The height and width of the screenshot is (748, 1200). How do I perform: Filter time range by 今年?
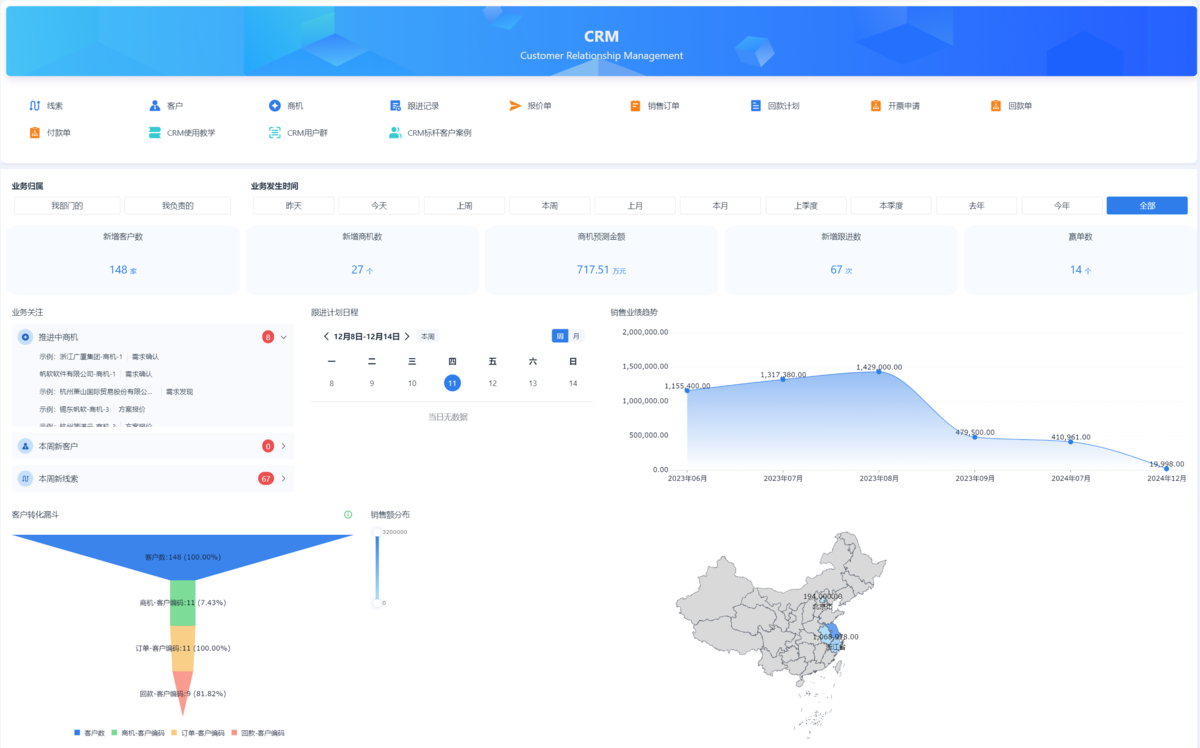(x=1062, y=205)
